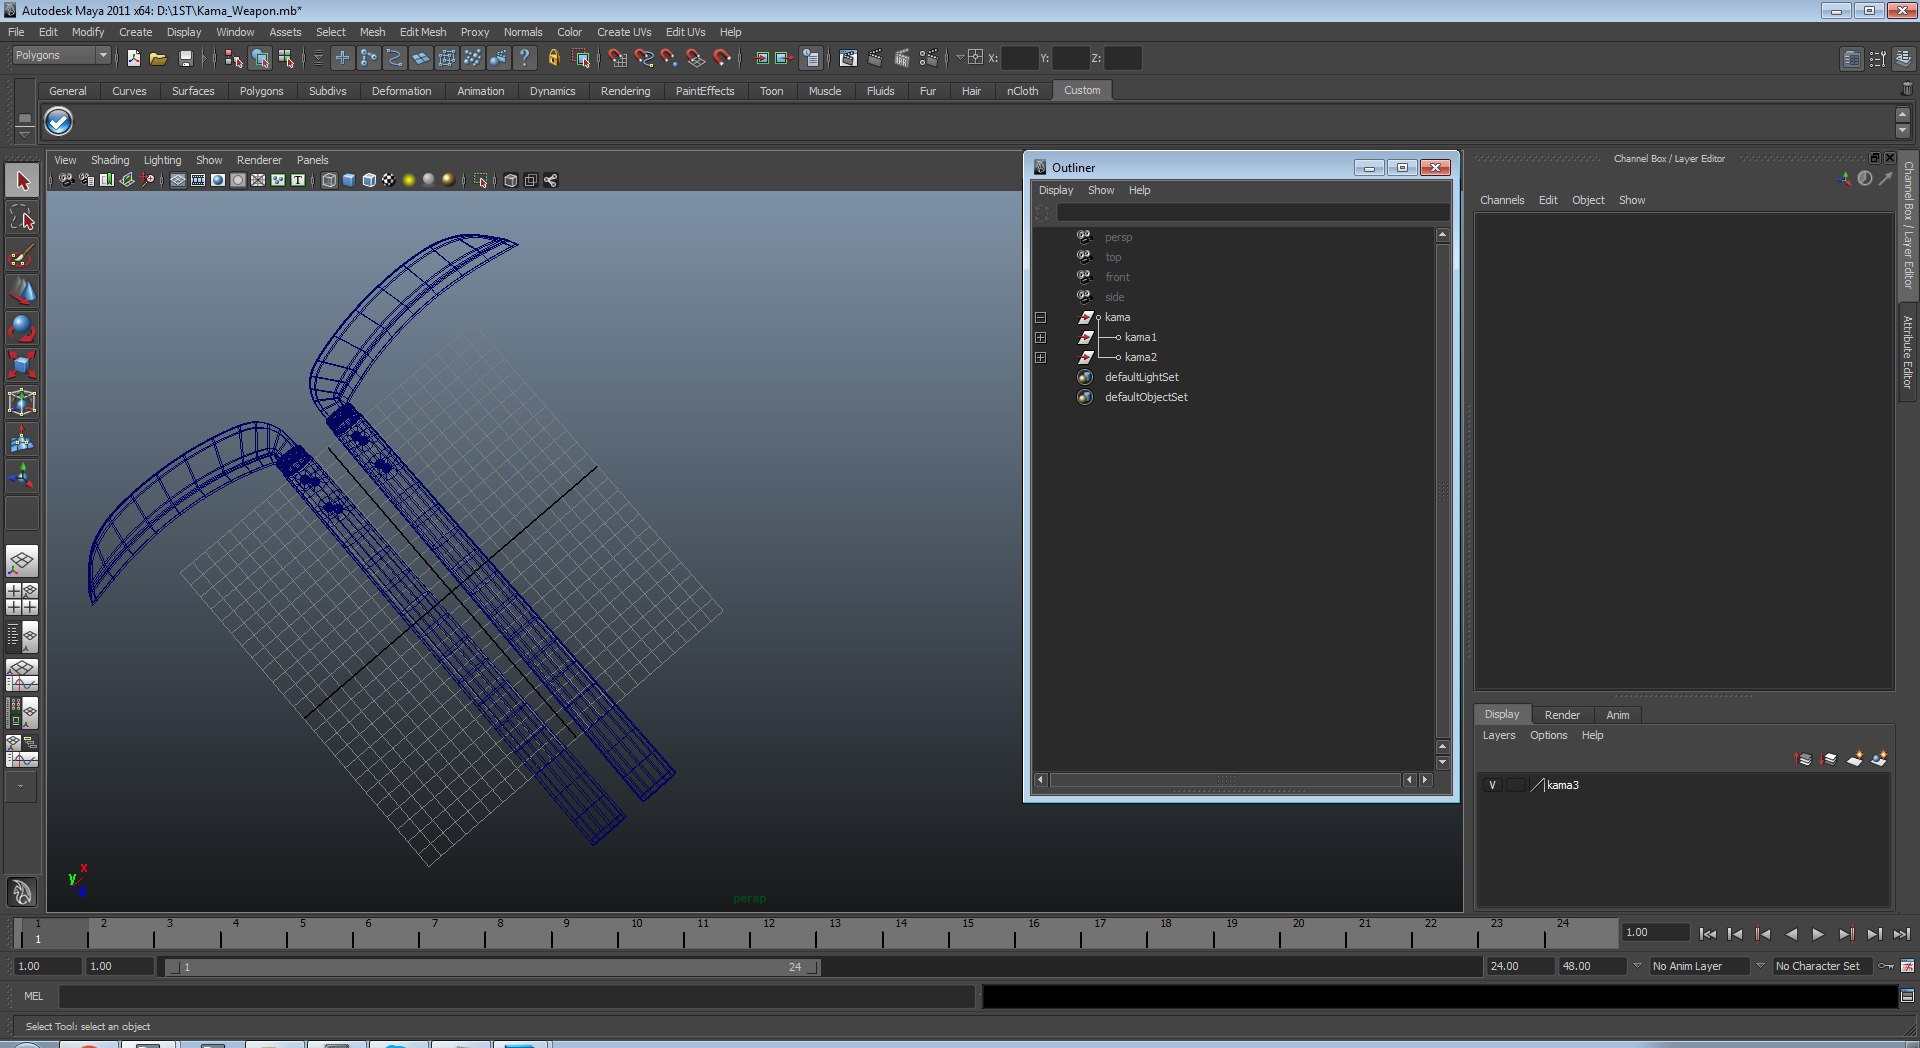1920x1048 pixels.
Task: Click the Lock current selection icon
Action: point(553,58)
